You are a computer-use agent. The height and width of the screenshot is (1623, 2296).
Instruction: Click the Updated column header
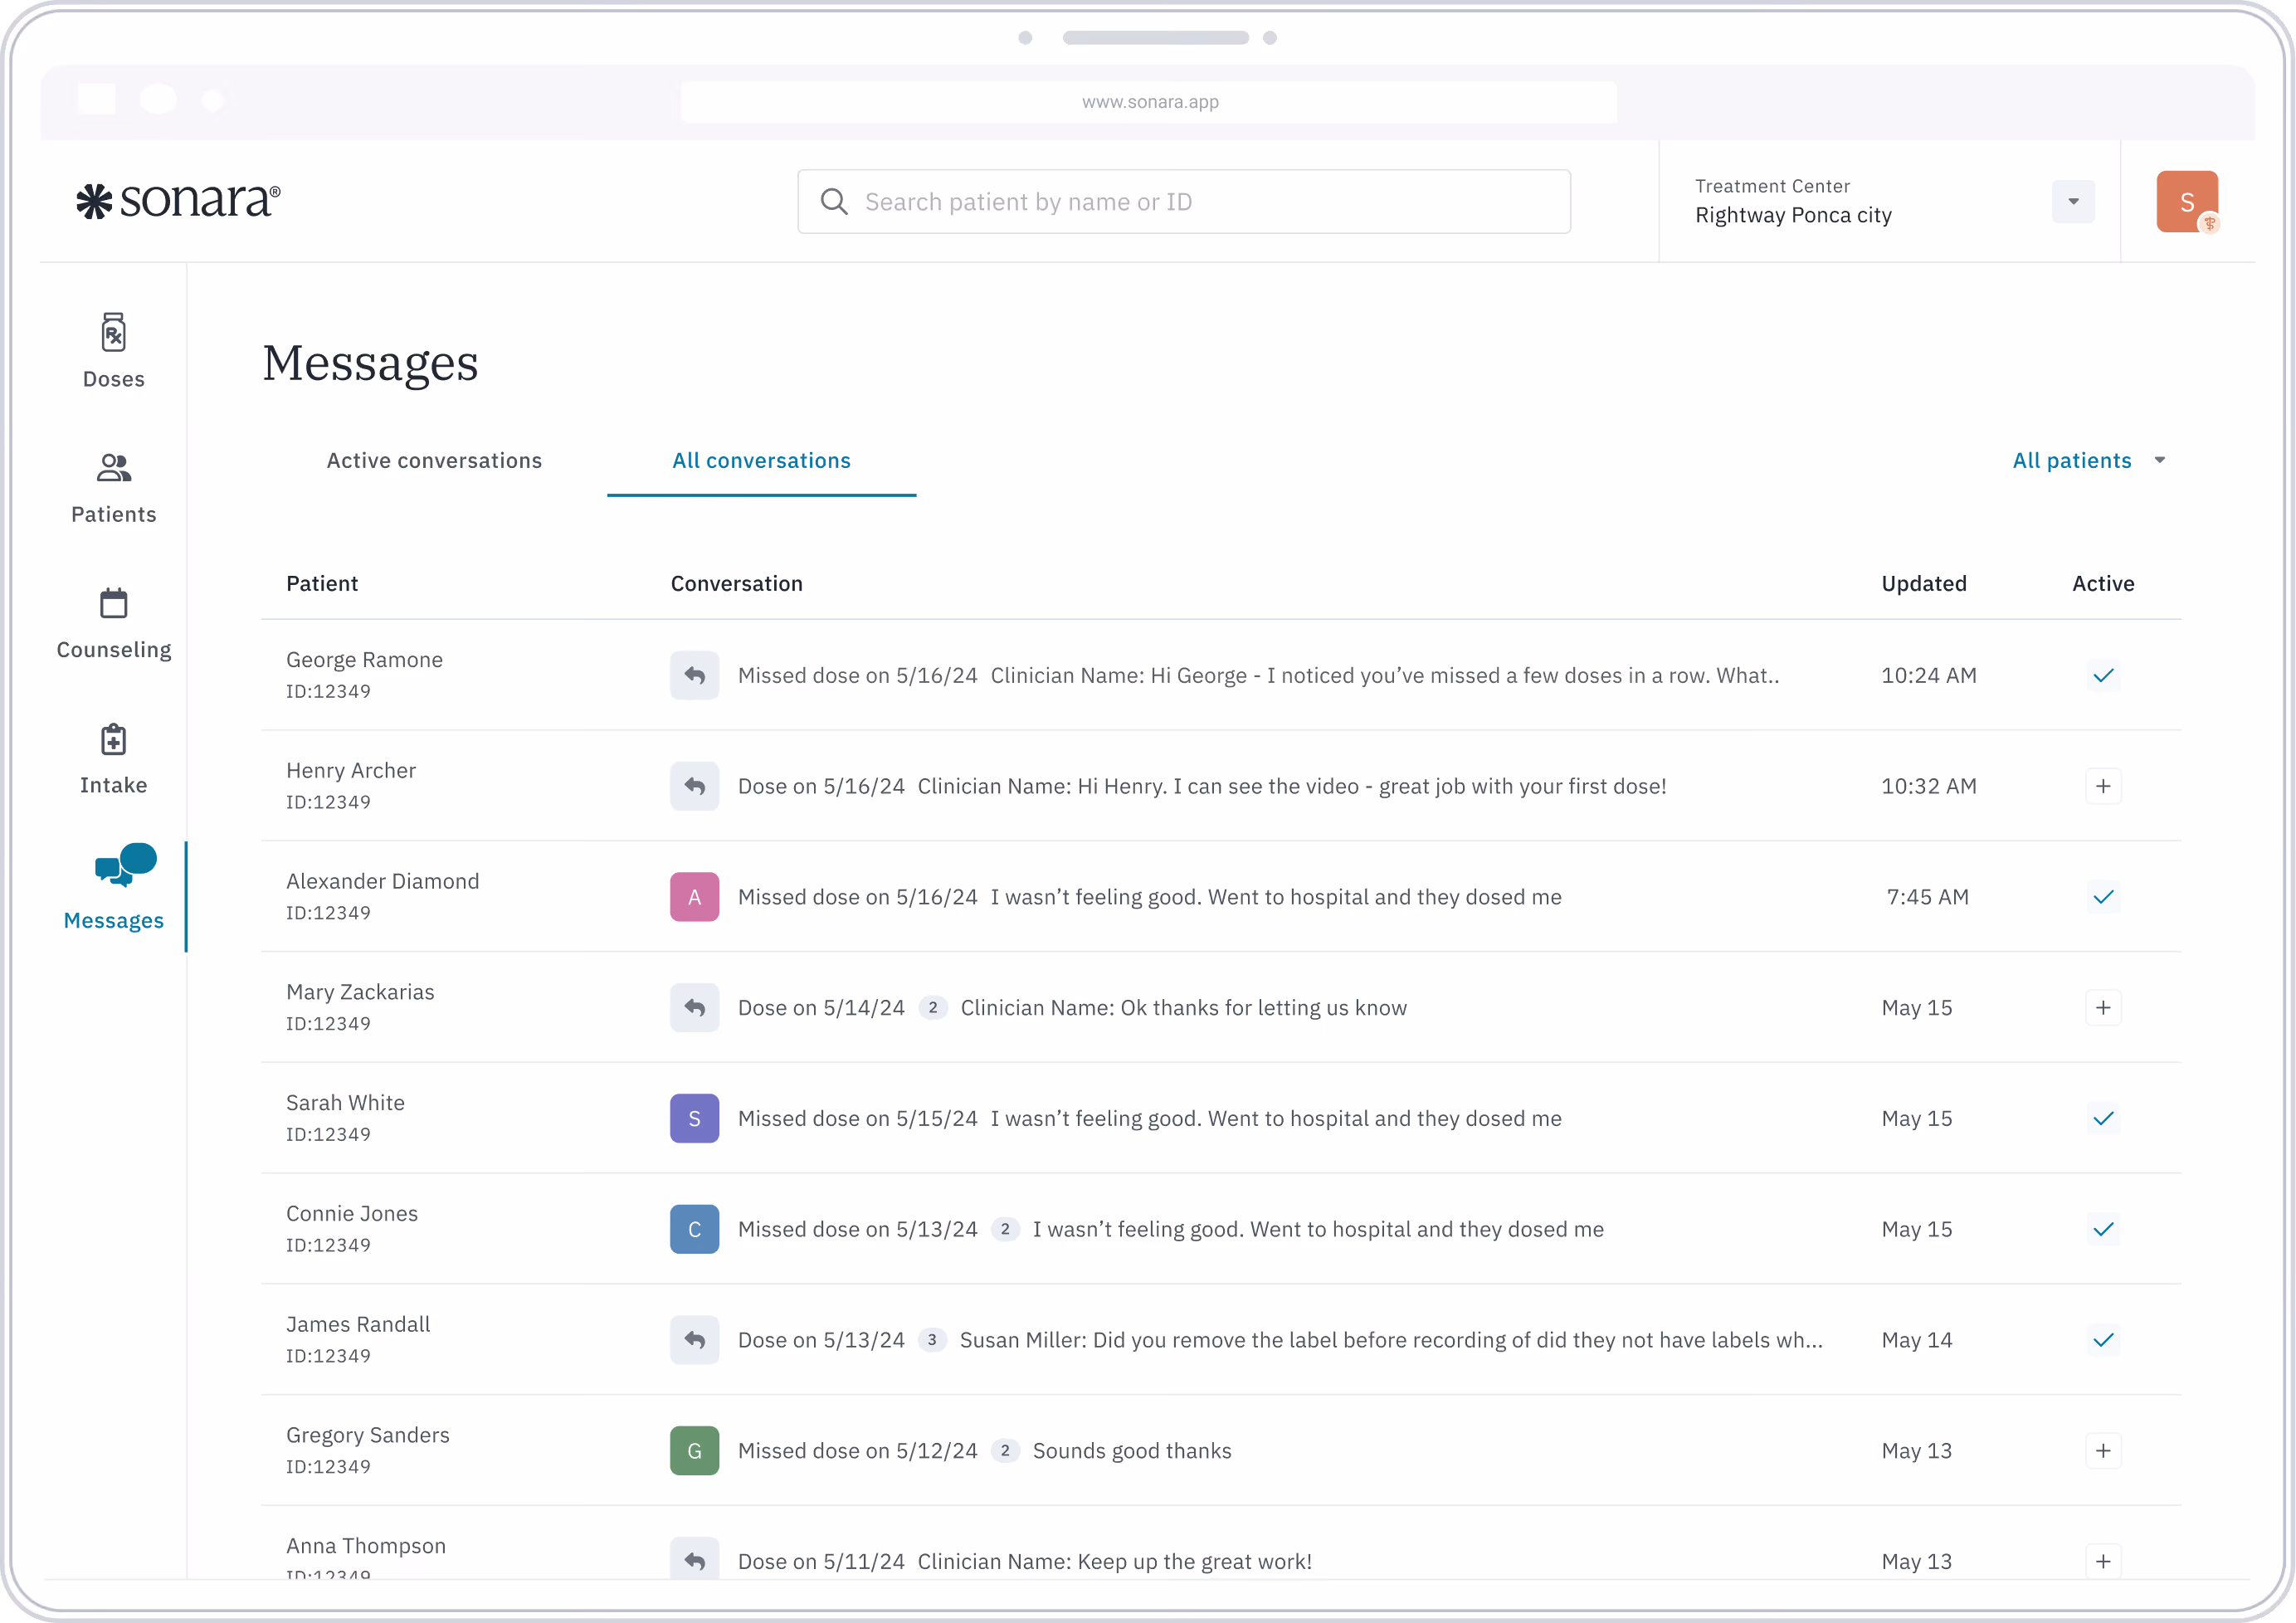click(x=1924, y=584)
